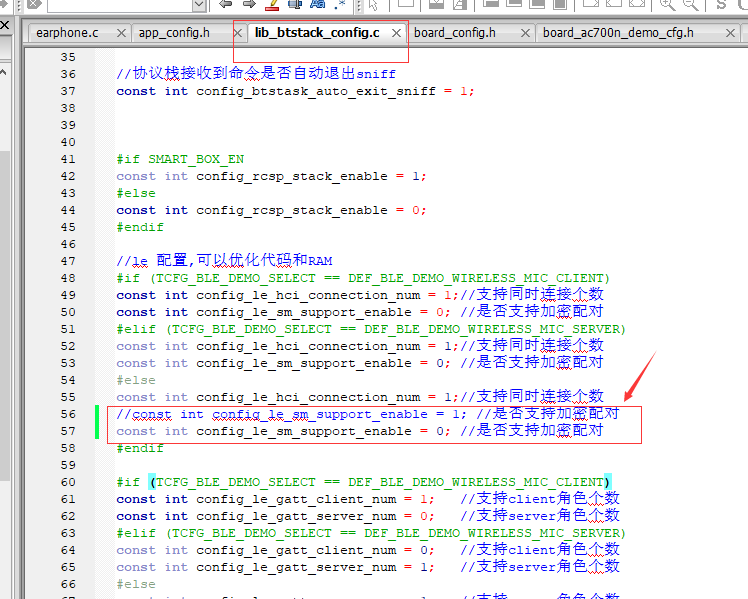Image resolution: width=748 pixels, height=599 pixels.
Task: Click config_rcsp_stack_enable = 1 line
Action: 271,176
